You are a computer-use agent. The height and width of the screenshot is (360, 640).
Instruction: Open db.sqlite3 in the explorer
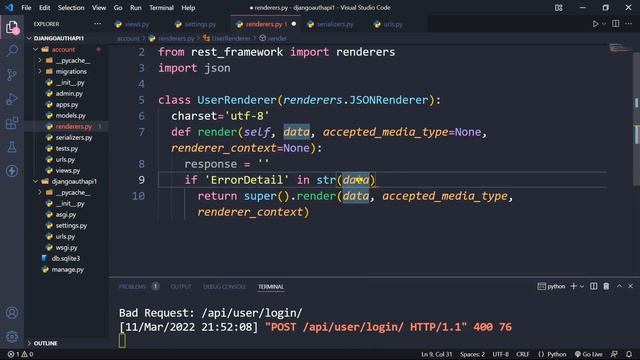tap(67, 258)
